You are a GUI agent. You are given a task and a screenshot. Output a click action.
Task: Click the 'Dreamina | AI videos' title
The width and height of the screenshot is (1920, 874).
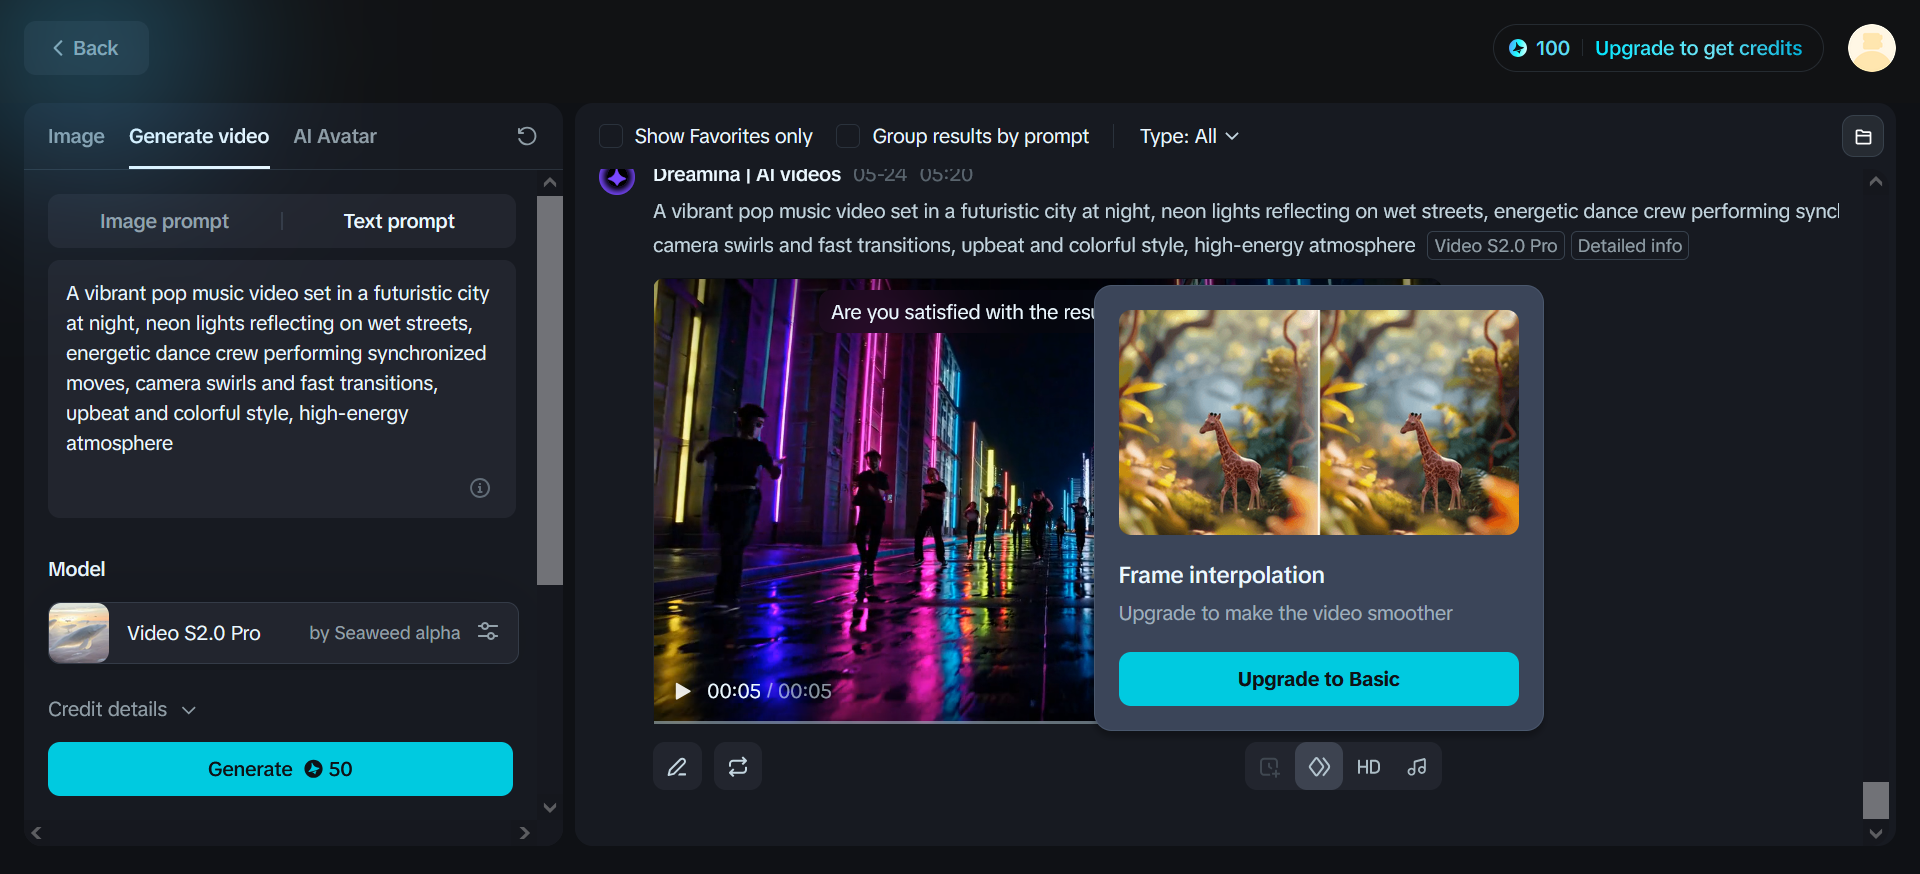click(747, 175)
